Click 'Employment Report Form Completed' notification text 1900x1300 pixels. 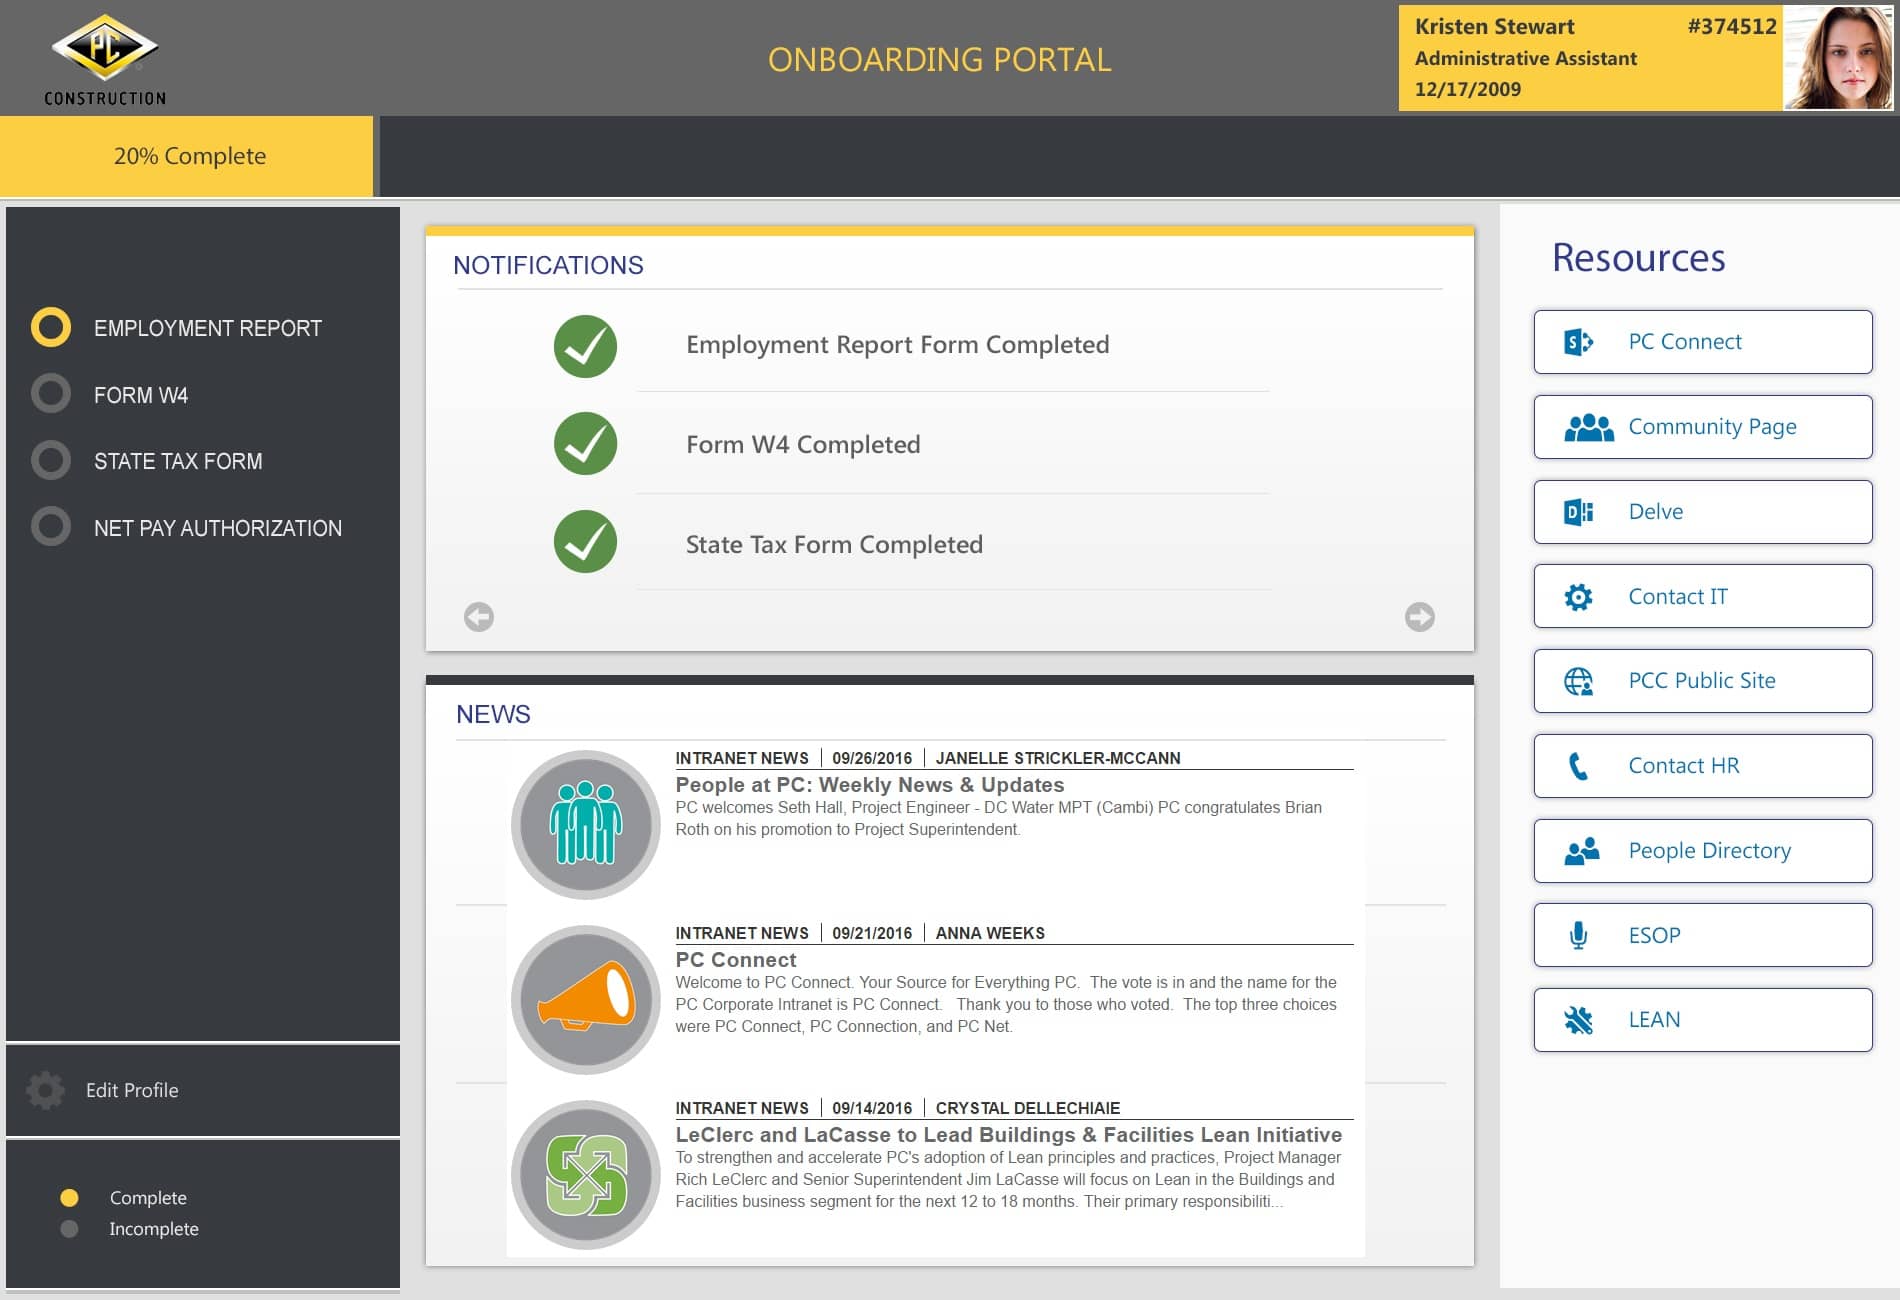tap(898, 345)
